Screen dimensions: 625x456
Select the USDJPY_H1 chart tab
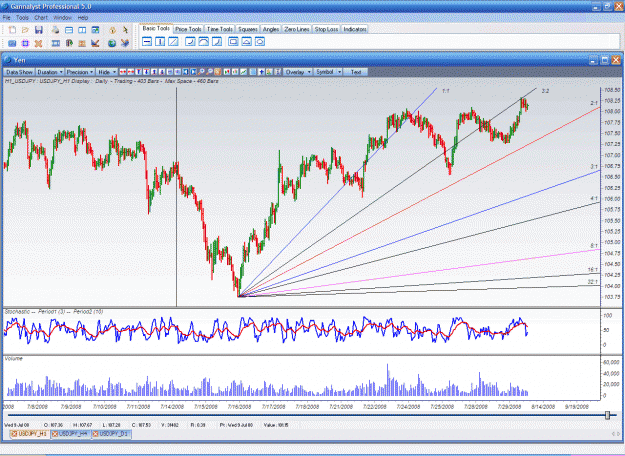pyautogui.click(x=30, y=434)
